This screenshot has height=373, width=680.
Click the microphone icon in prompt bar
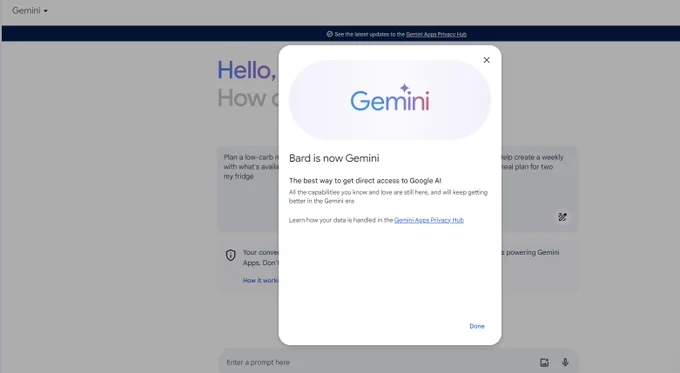565,362
